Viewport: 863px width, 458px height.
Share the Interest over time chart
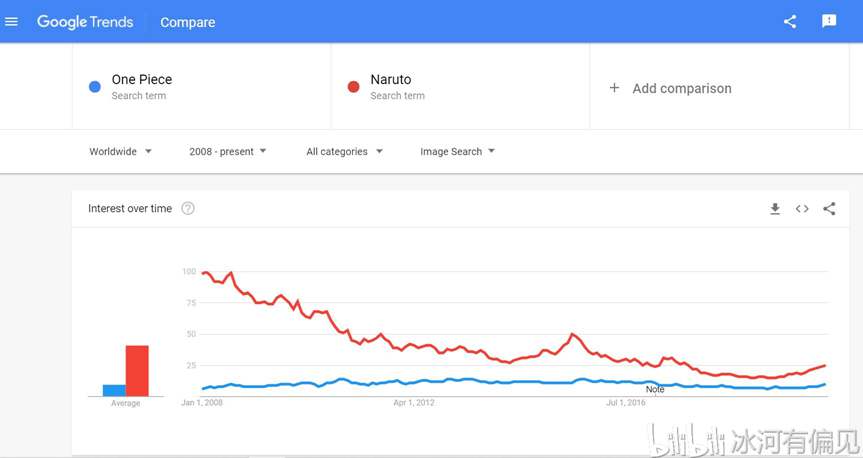[x=829, y=209]
